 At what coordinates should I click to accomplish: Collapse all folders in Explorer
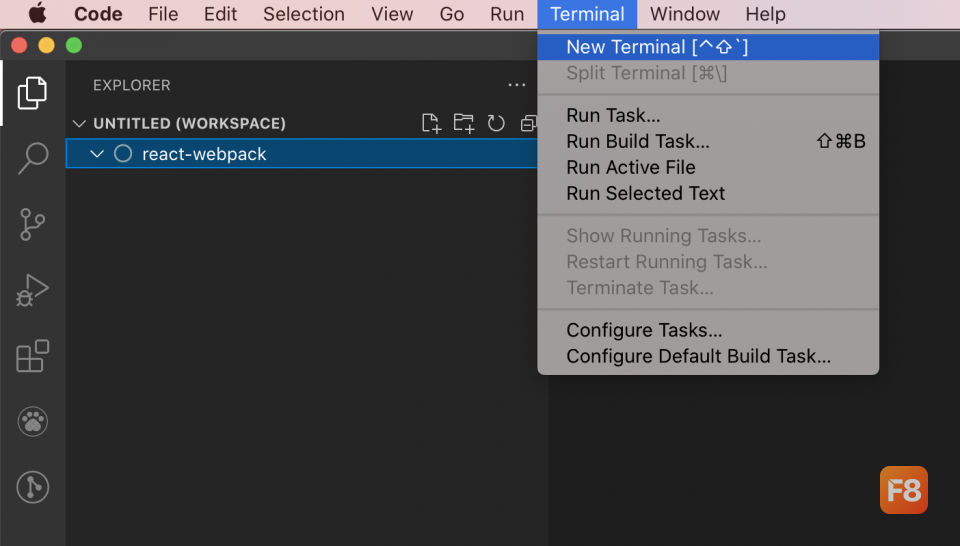528,123
